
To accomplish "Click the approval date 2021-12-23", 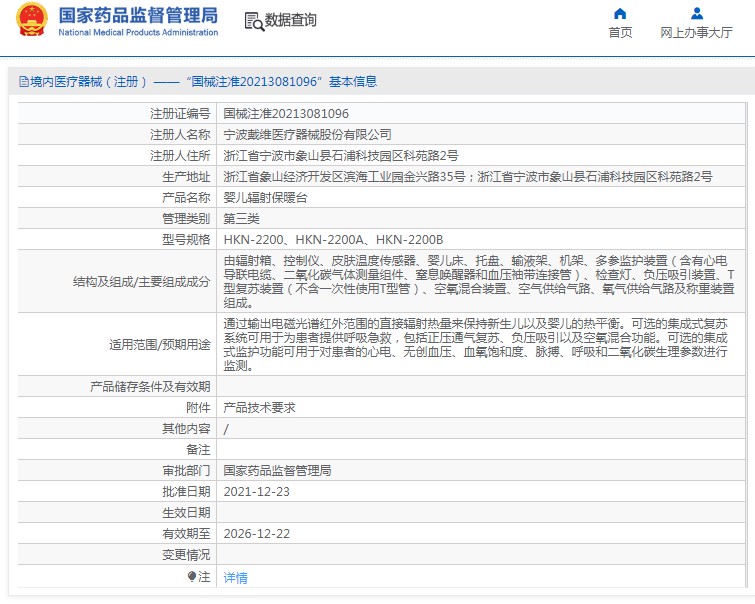I will pyautogui.click(x=256, y=492).
